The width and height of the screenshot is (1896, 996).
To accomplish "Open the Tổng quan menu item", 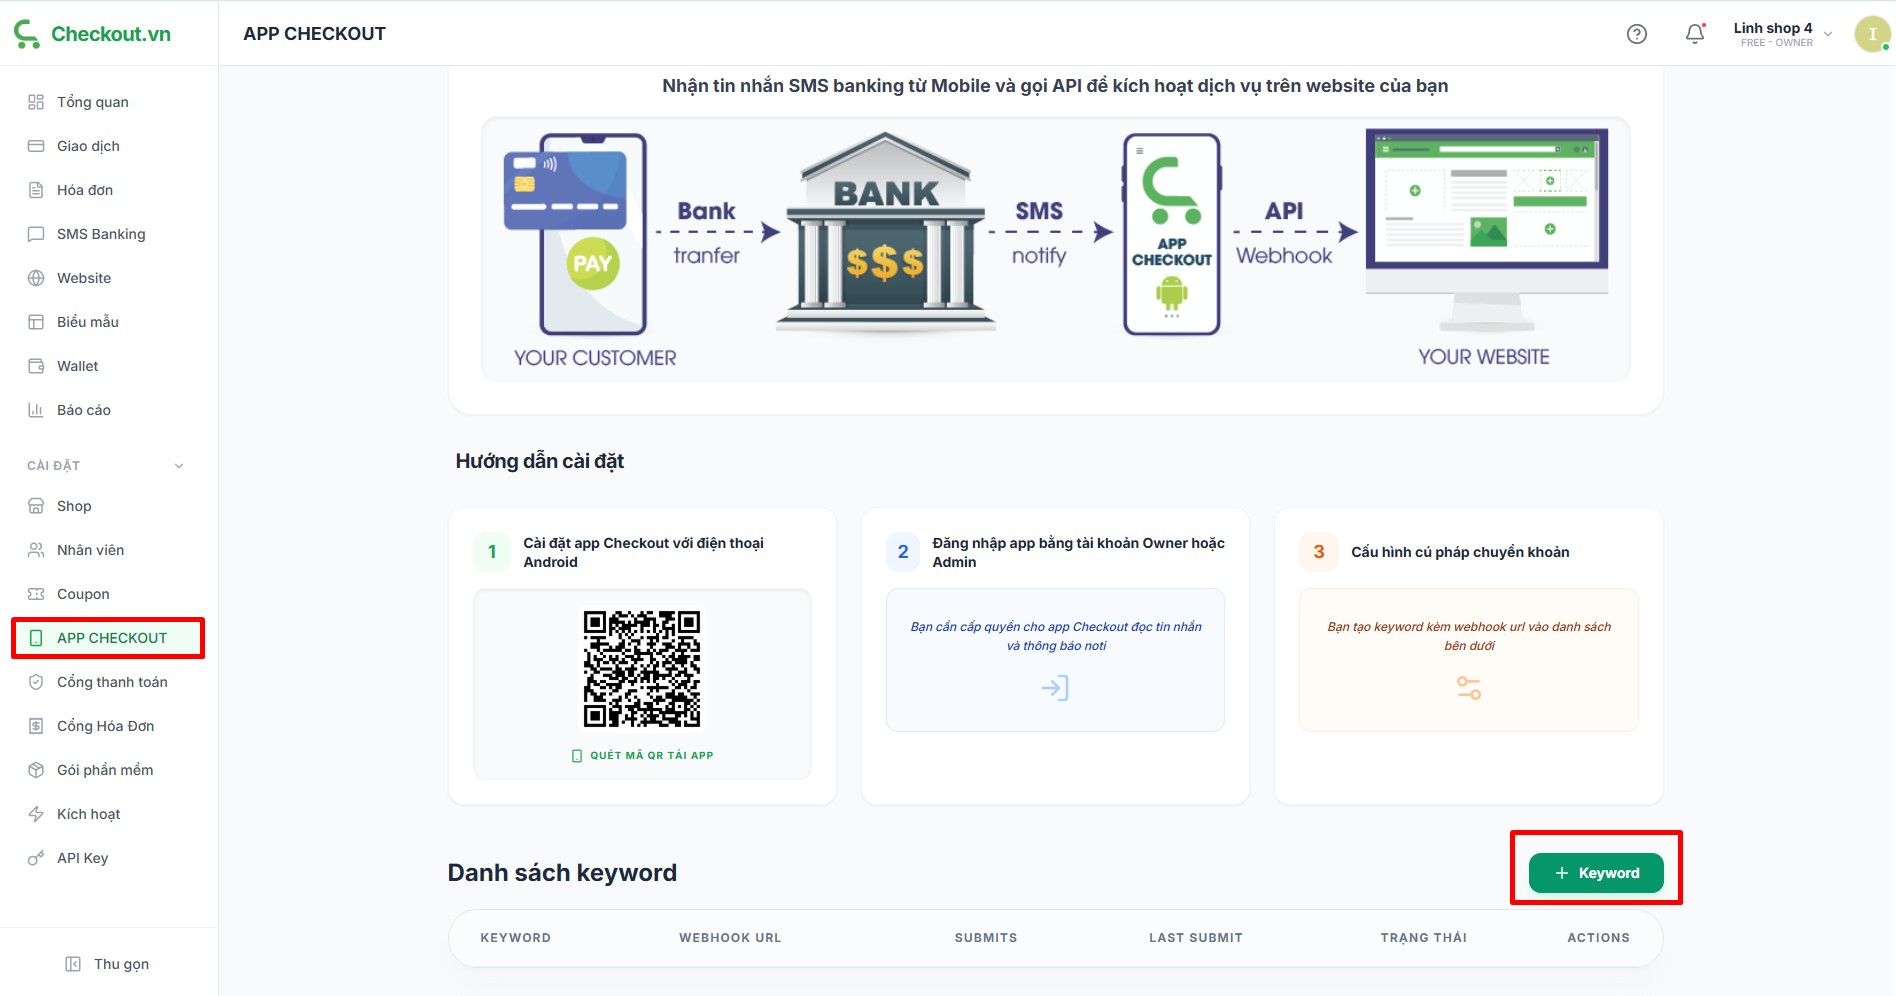I will coord(92,102).
